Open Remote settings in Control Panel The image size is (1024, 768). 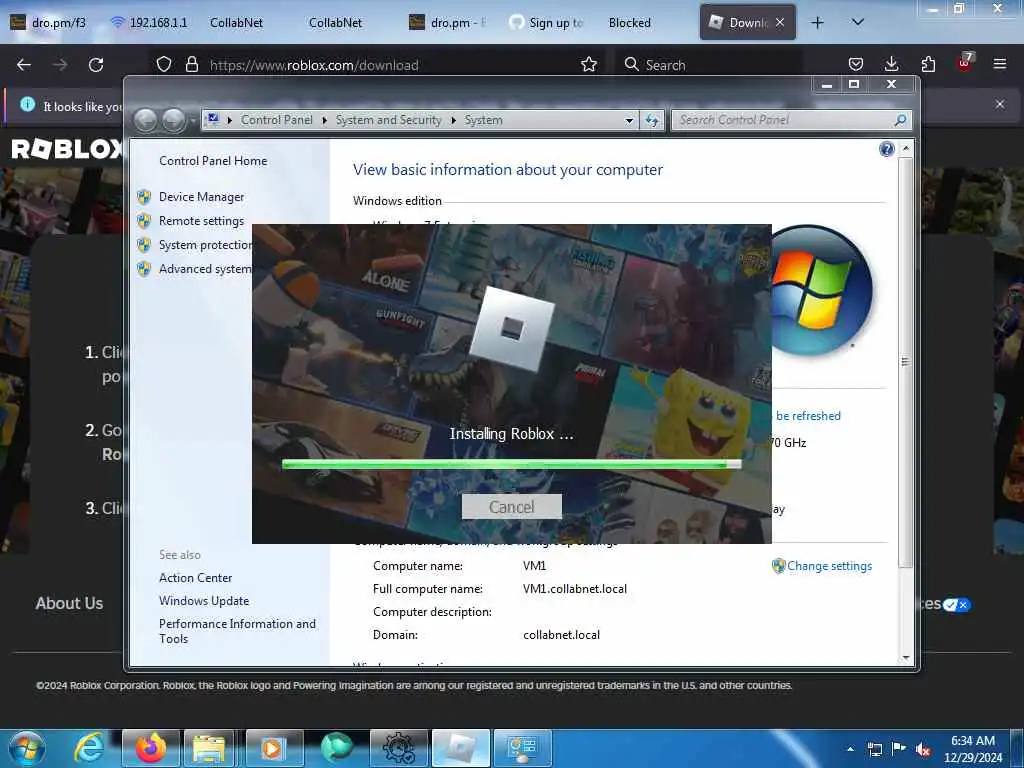click(x=201, y=221)
